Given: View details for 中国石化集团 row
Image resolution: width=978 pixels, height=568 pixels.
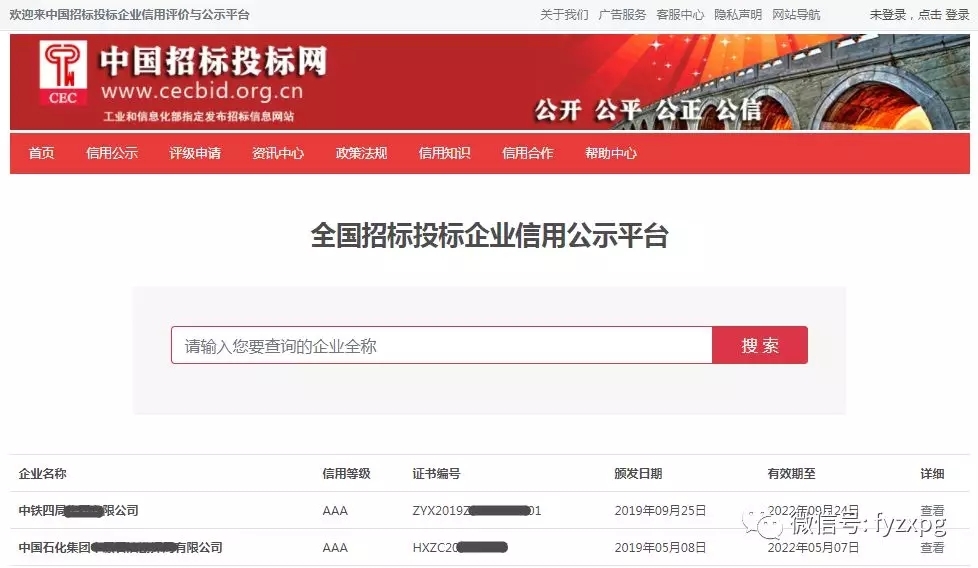Looking at the screenshot, I should 932,547.
